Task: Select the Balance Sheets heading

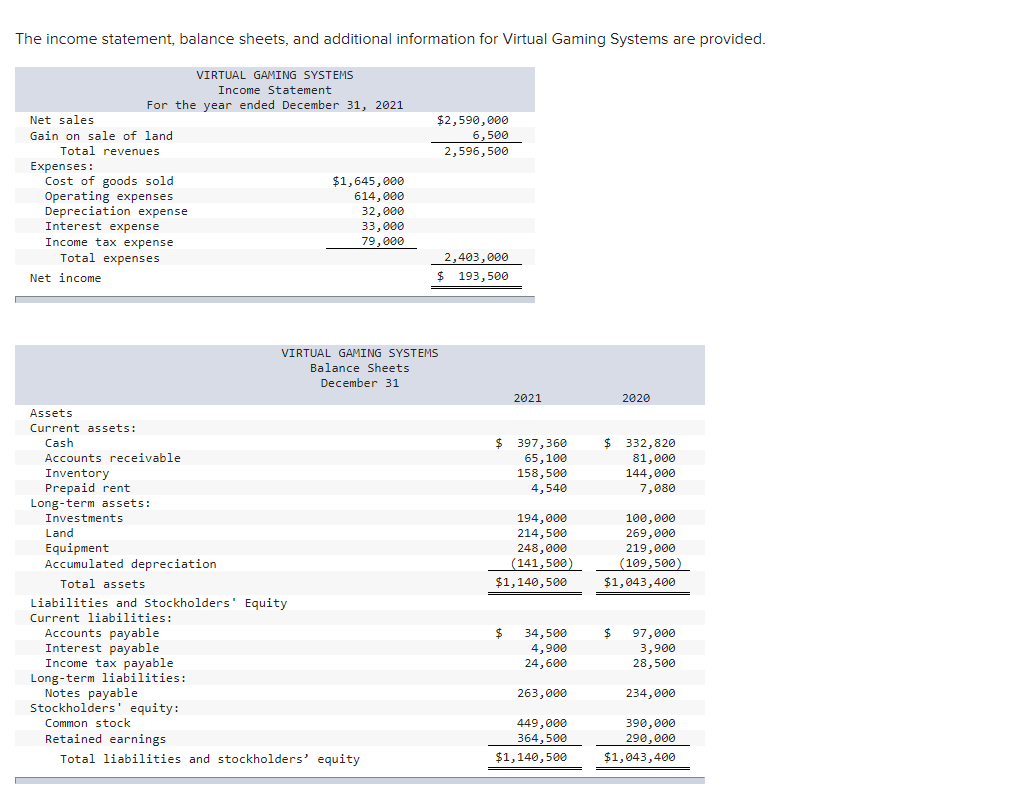Action: click(x=359, y=367)
